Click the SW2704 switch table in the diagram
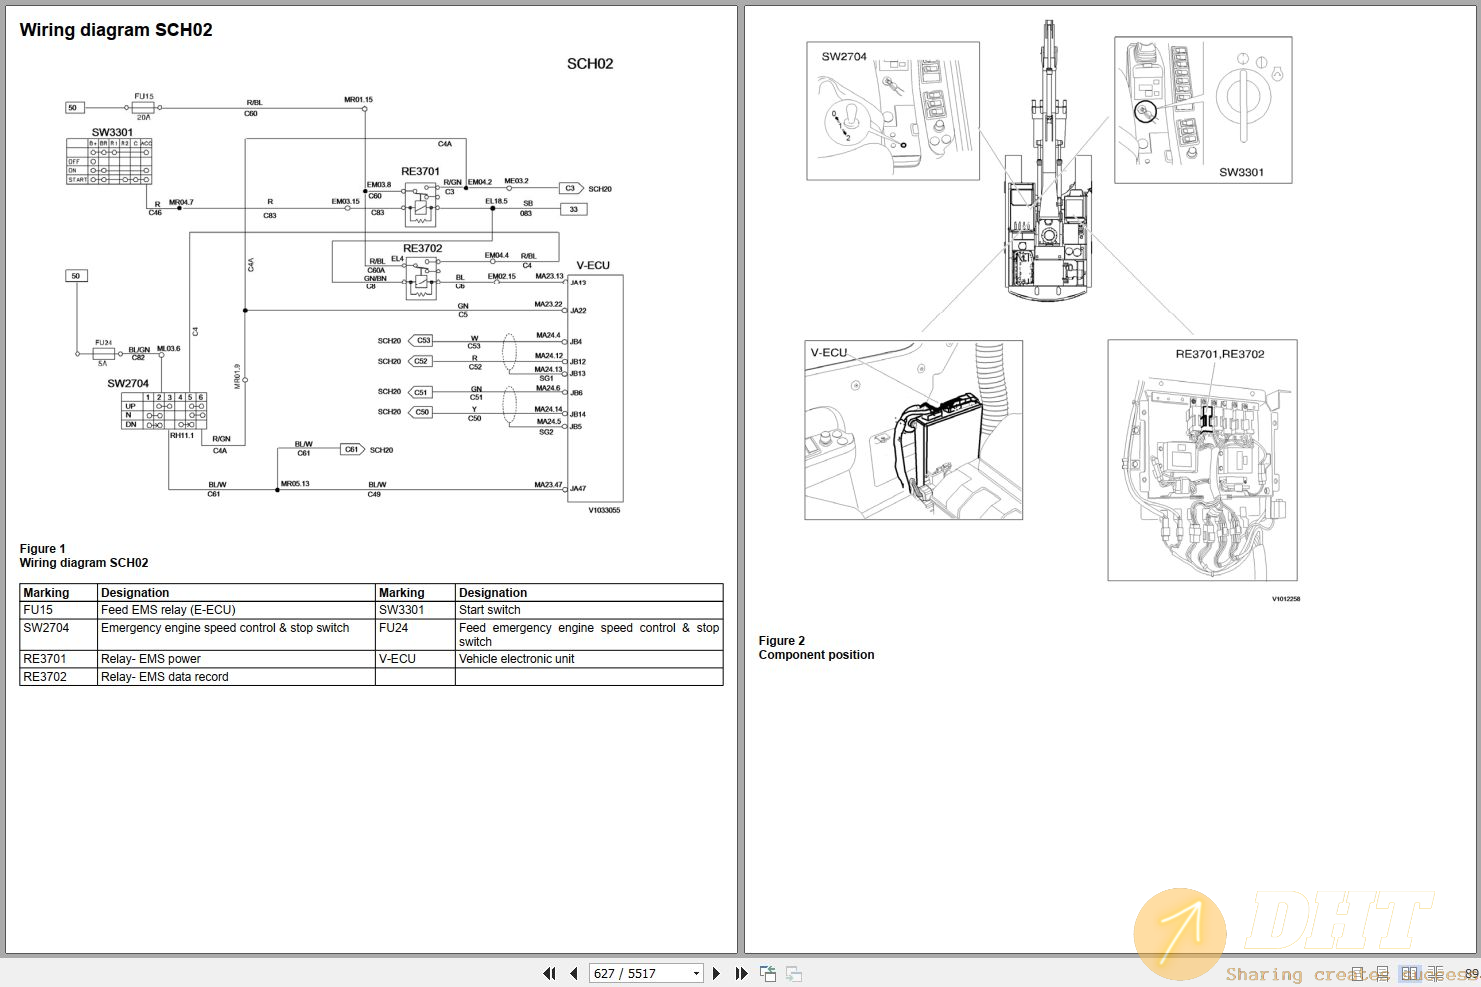 coord(164,411)
